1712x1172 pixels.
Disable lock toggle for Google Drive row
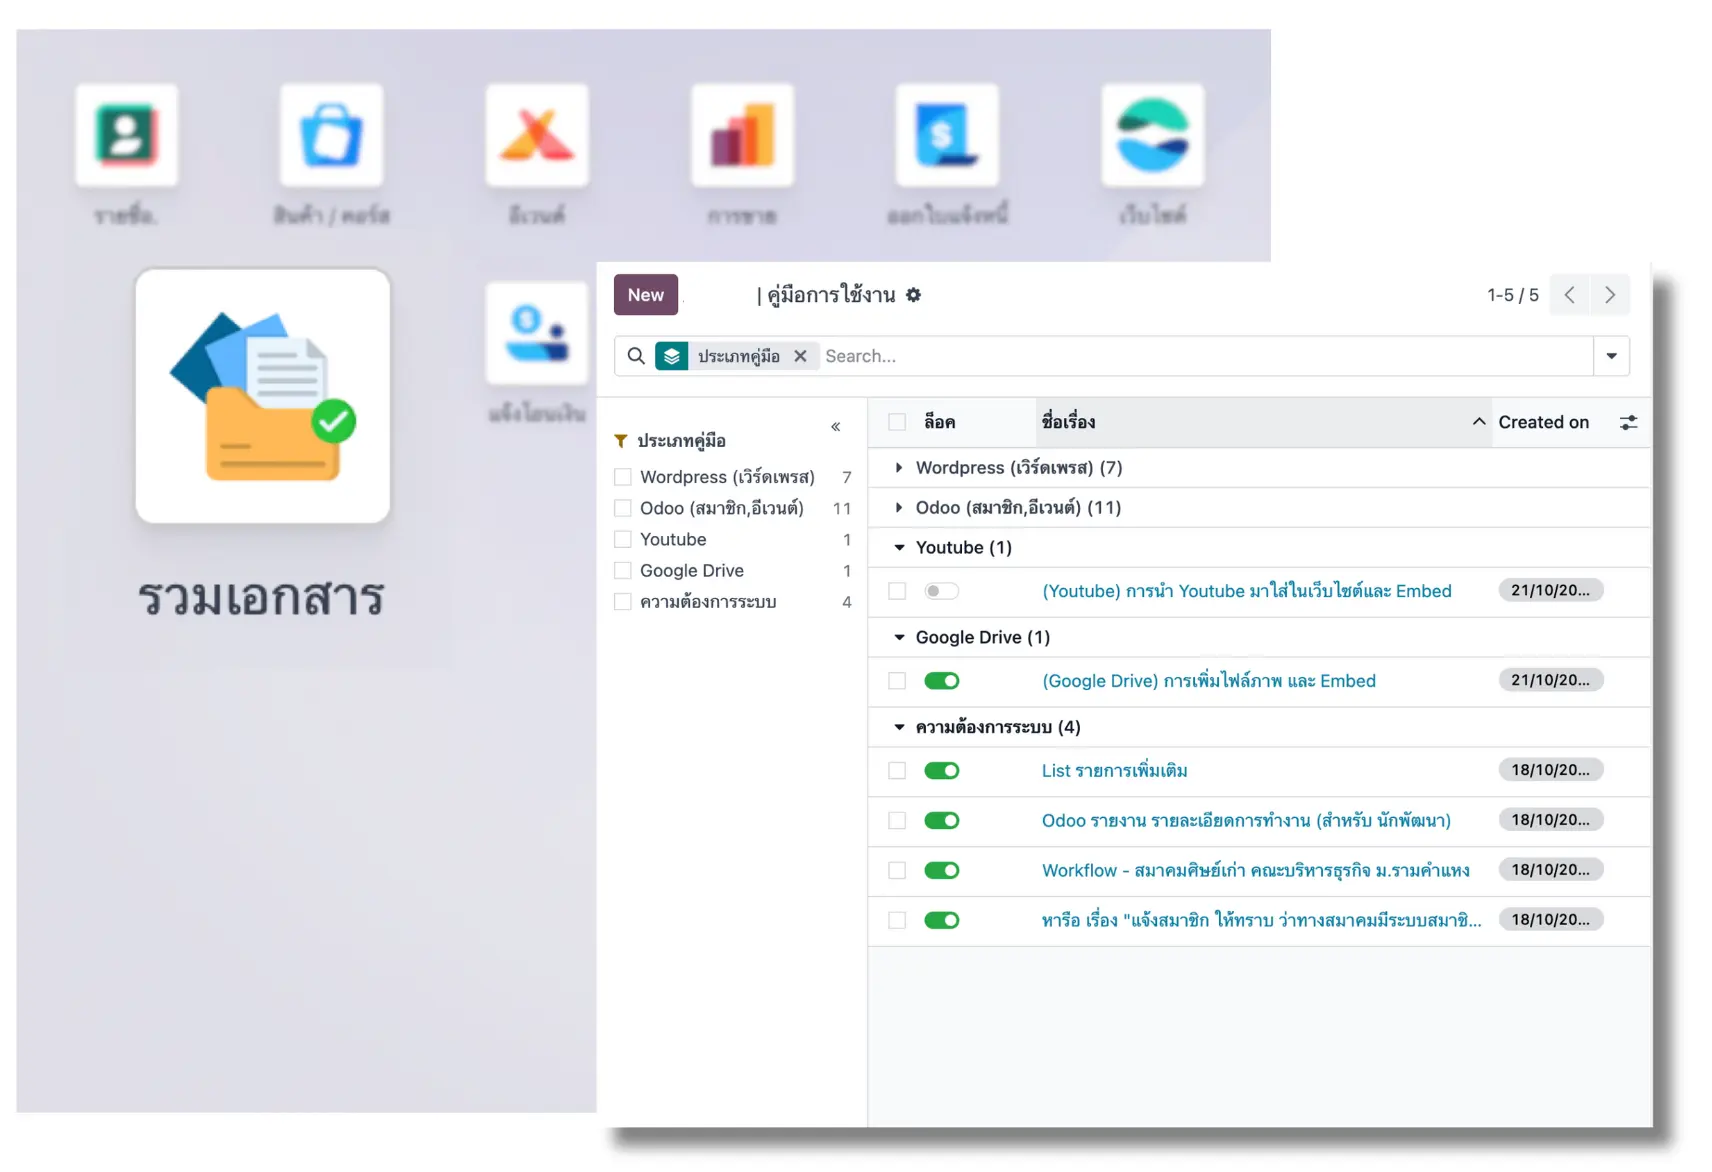point(941,681)
